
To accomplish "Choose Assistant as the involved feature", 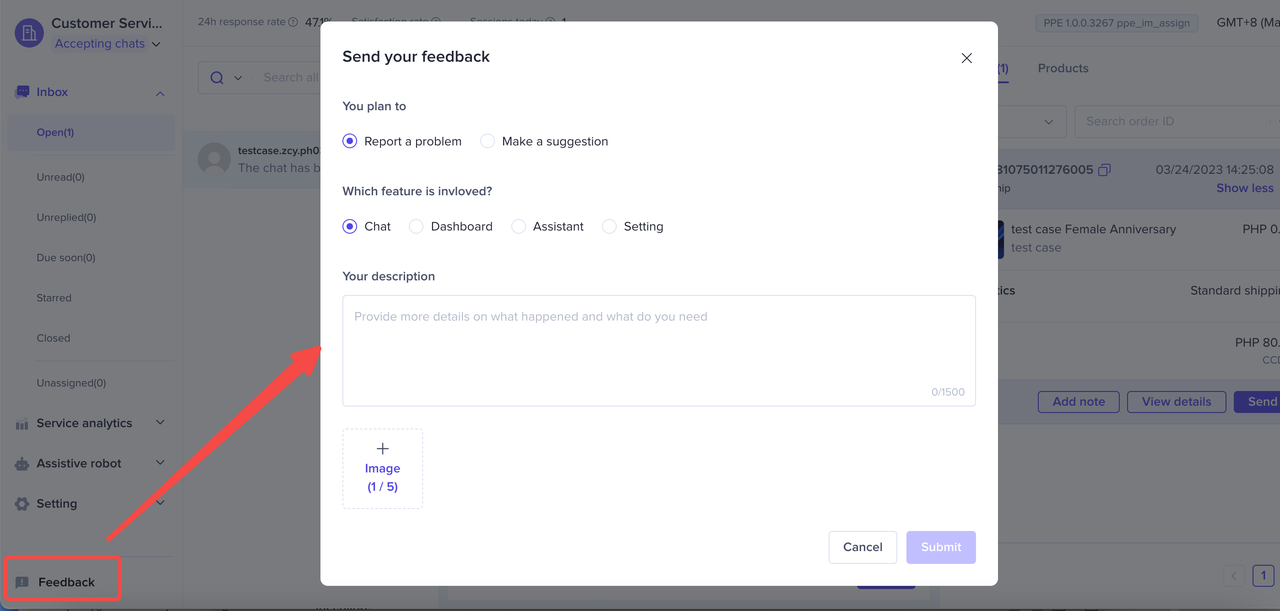I will click(x=519, y=227).
